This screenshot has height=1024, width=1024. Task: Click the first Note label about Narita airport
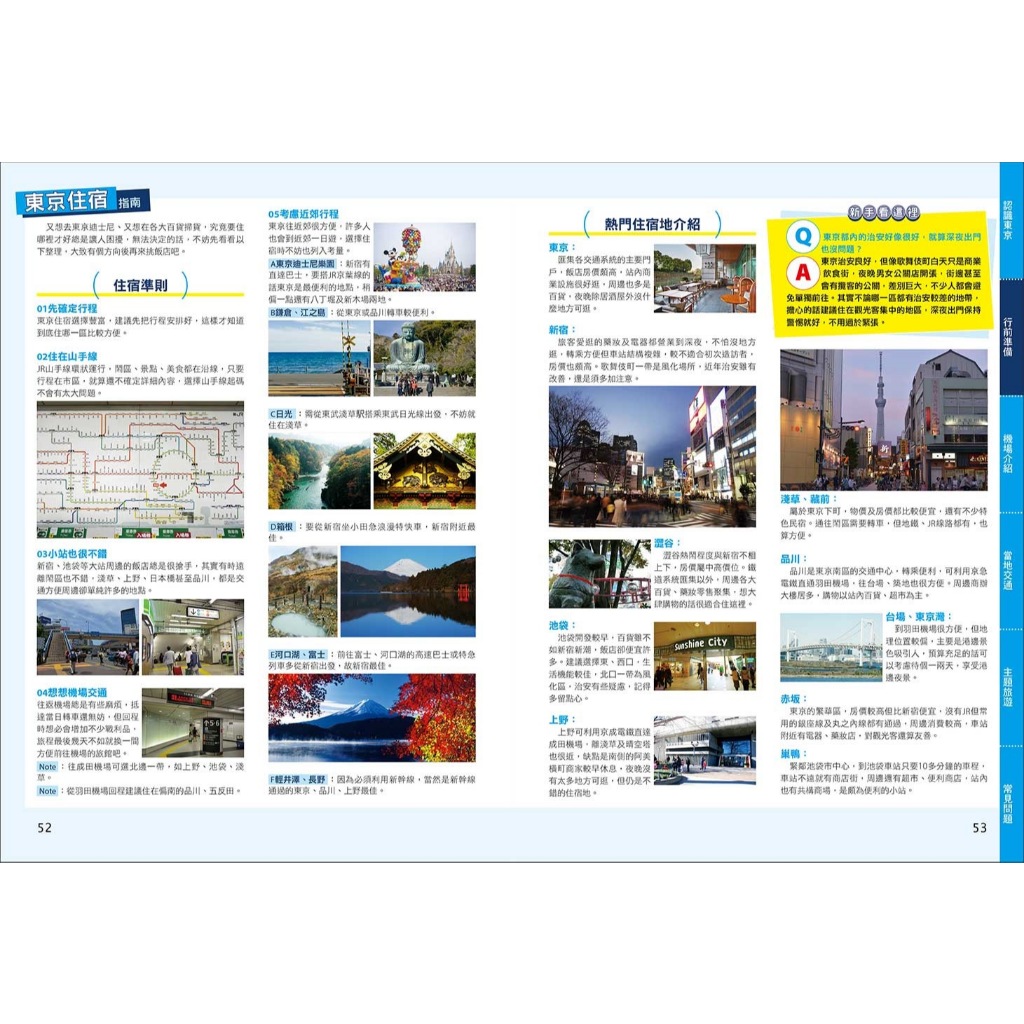pyautogui.click(x=48, y=766)
